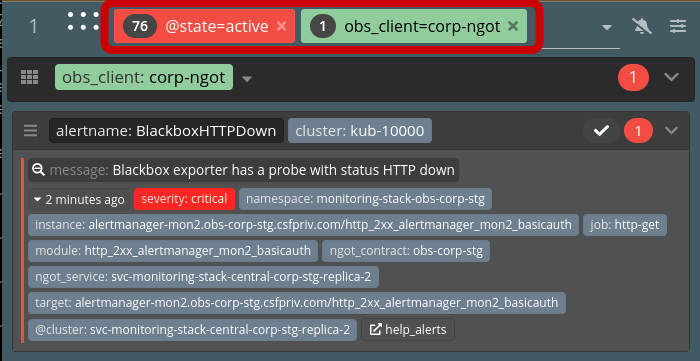Click the checkmark acknowledge button
This screenshot has width=700, height=361.
[x=601, y=130]
